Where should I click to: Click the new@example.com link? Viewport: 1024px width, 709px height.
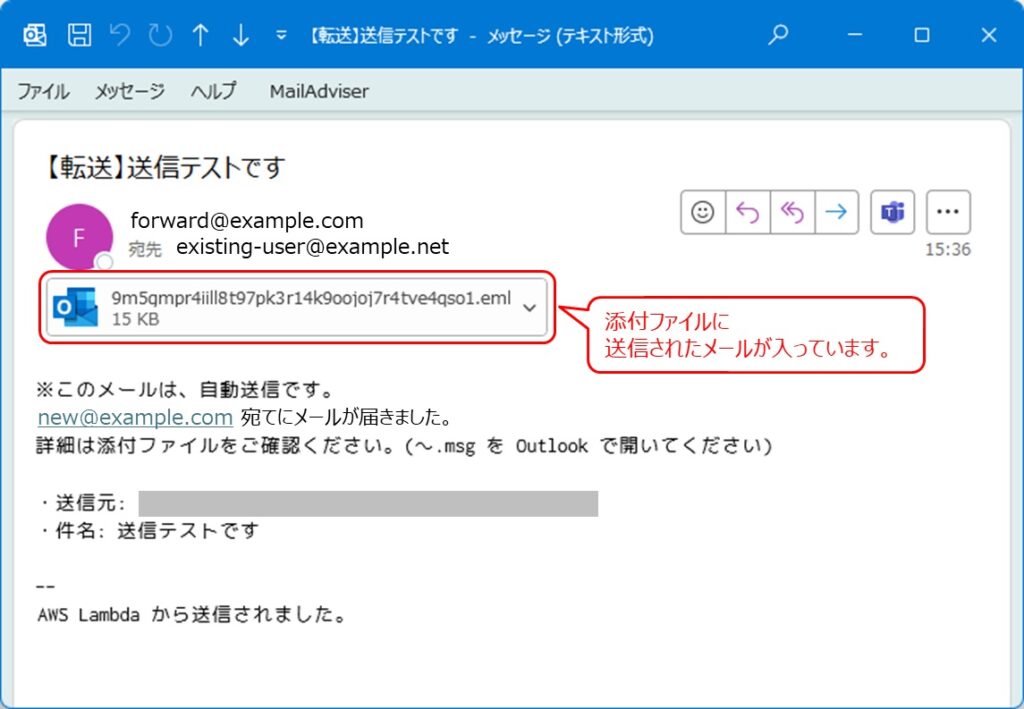pyautogui.click(x=135, y=417)
